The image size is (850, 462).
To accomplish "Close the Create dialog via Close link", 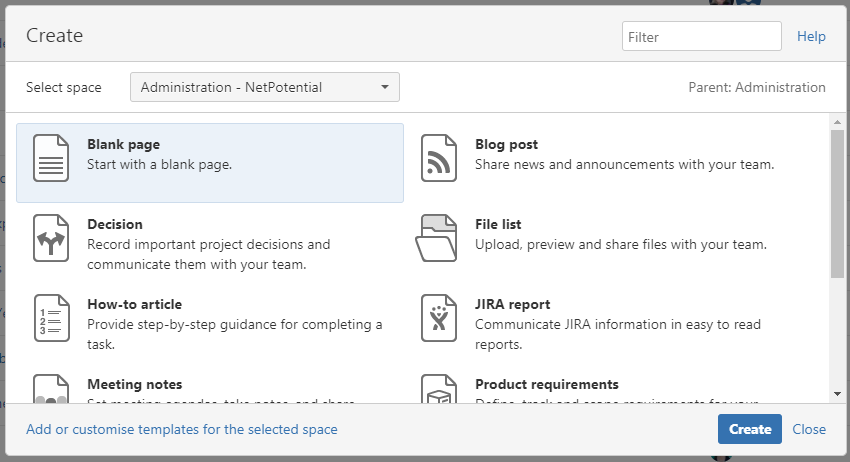I will (x=809, y=429).
